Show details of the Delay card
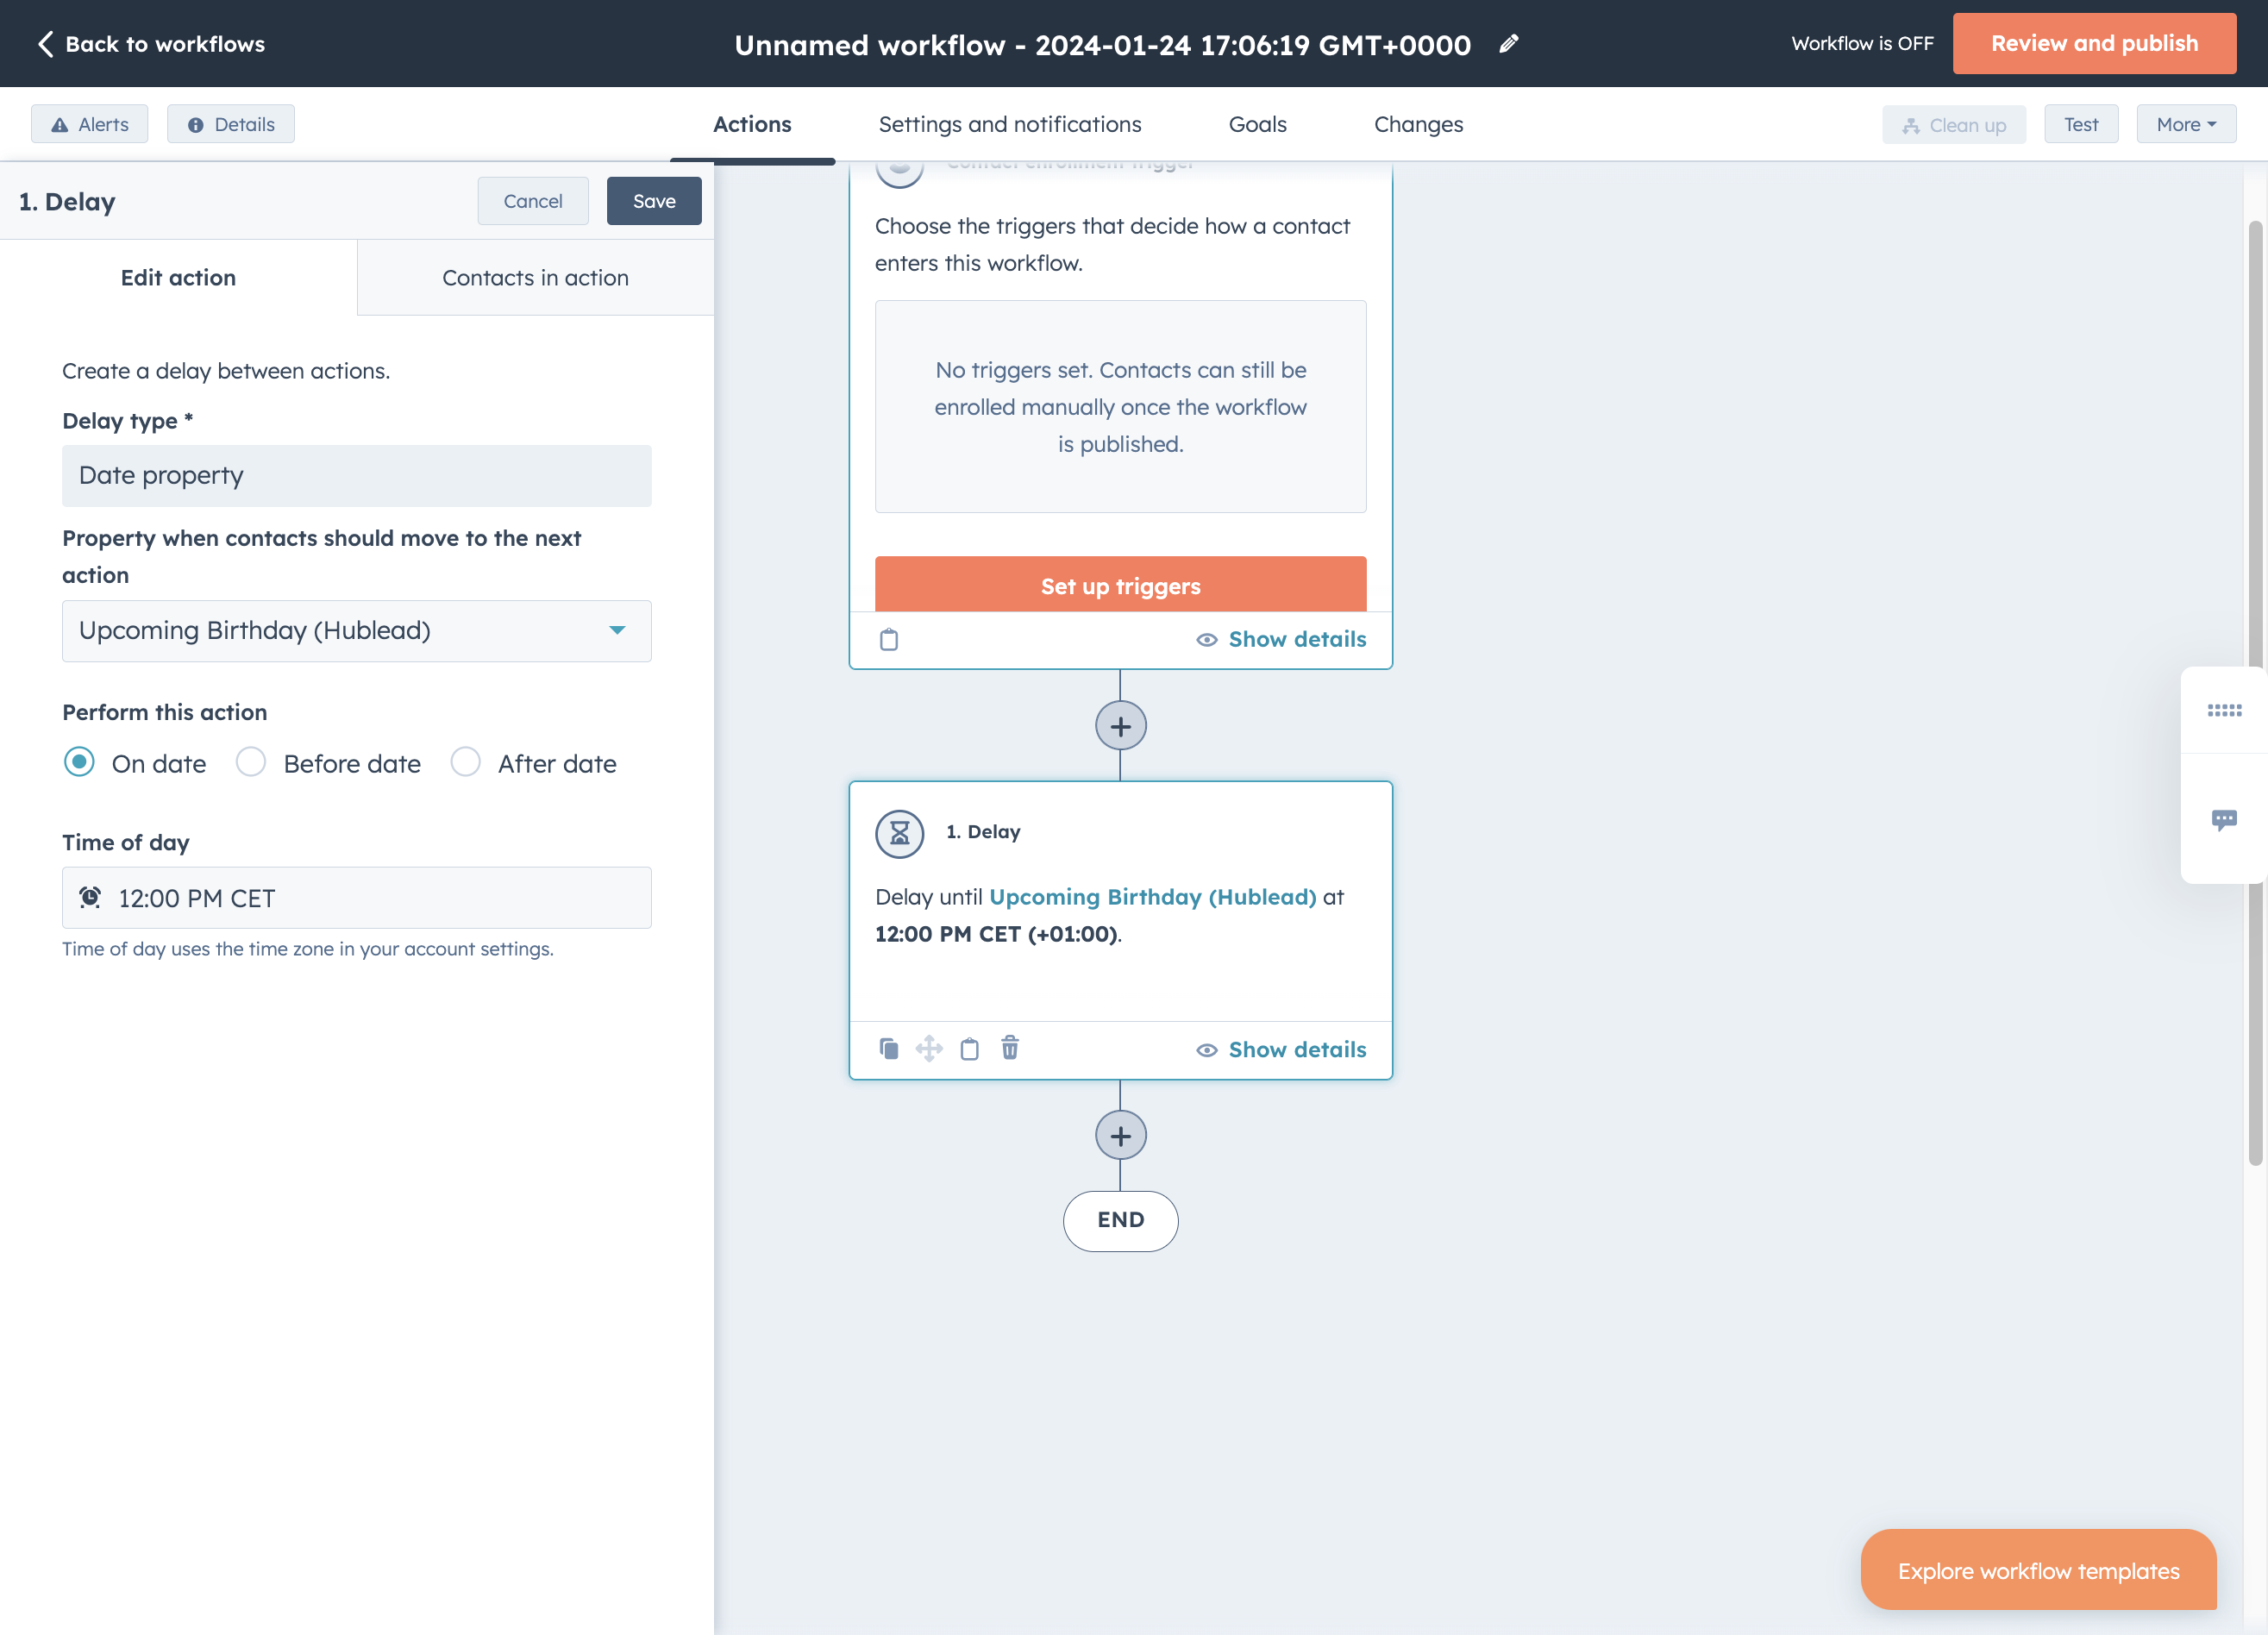The width and height of the screenshot is (2268, 1635). pyautogui.click(x=1281, y=1050)
